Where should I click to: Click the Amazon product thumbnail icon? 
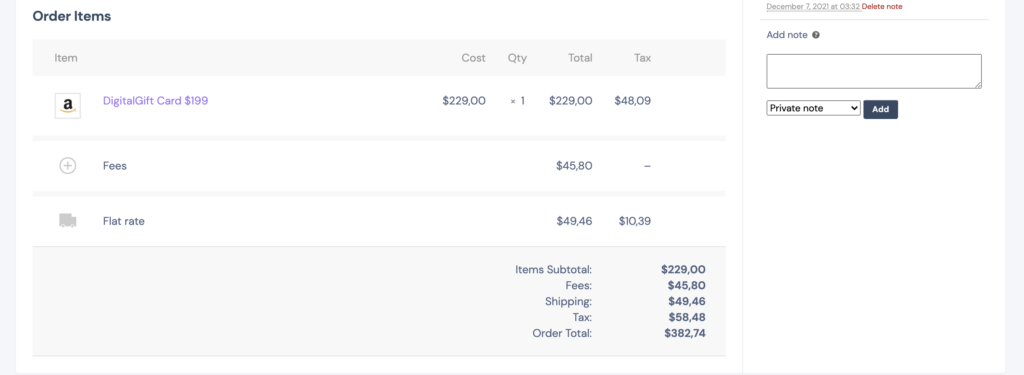67,106
